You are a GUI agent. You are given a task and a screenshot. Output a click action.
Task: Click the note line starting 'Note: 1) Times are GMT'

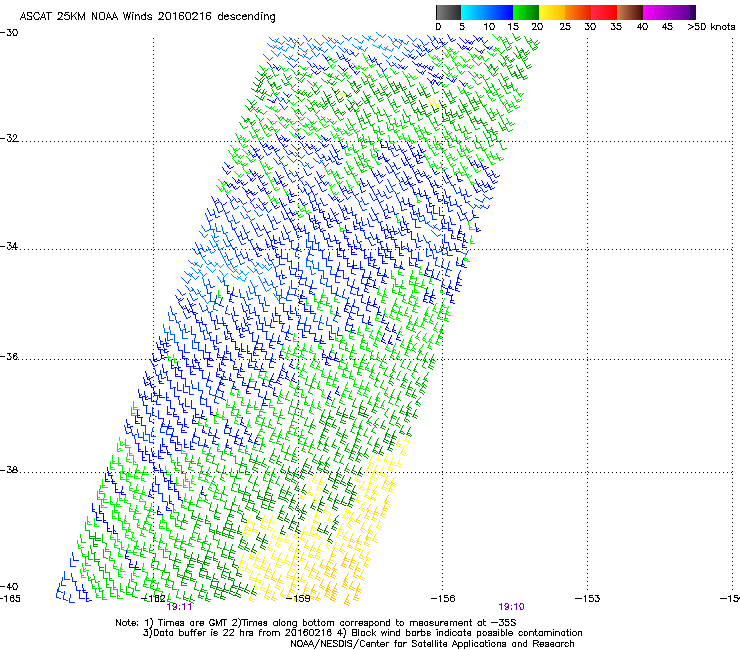coord(316,623)
